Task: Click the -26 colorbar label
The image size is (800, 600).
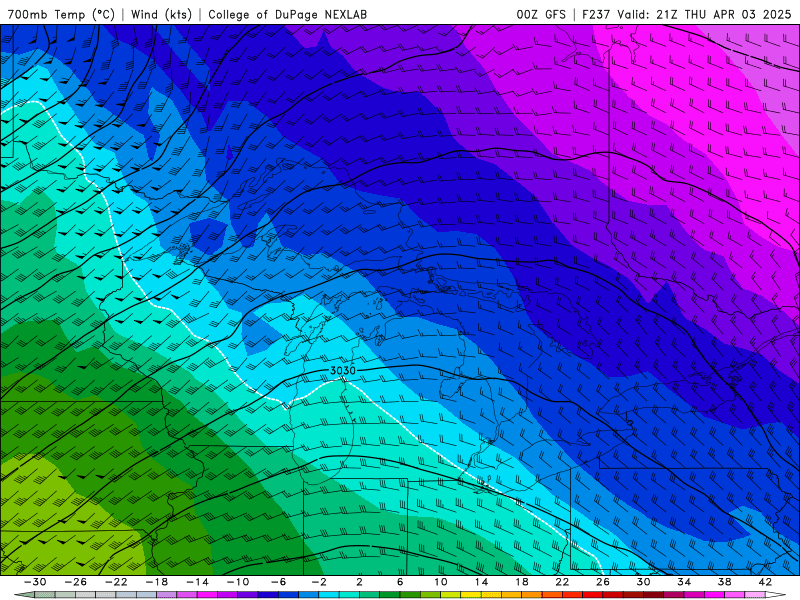Action: click(76, 582)
